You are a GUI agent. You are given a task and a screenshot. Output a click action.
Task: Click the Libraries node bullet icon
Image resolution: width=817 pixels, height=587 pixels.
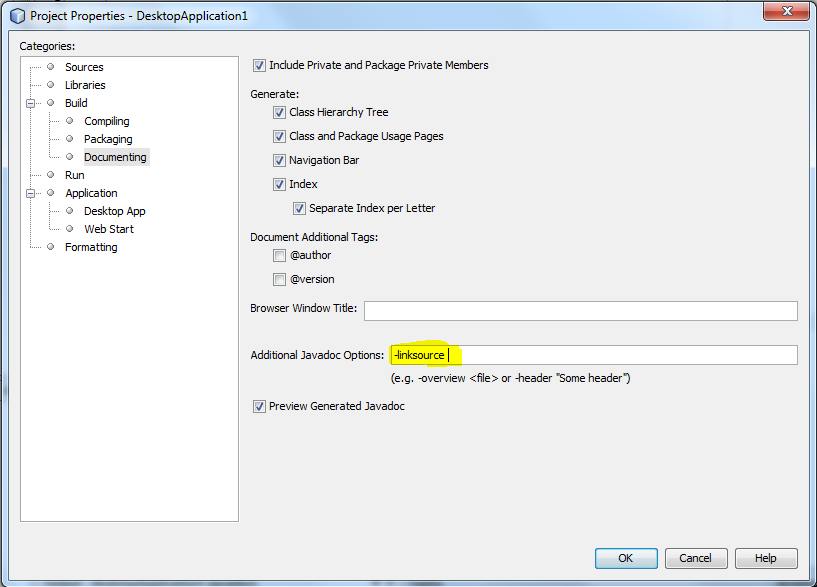[51, 84]
